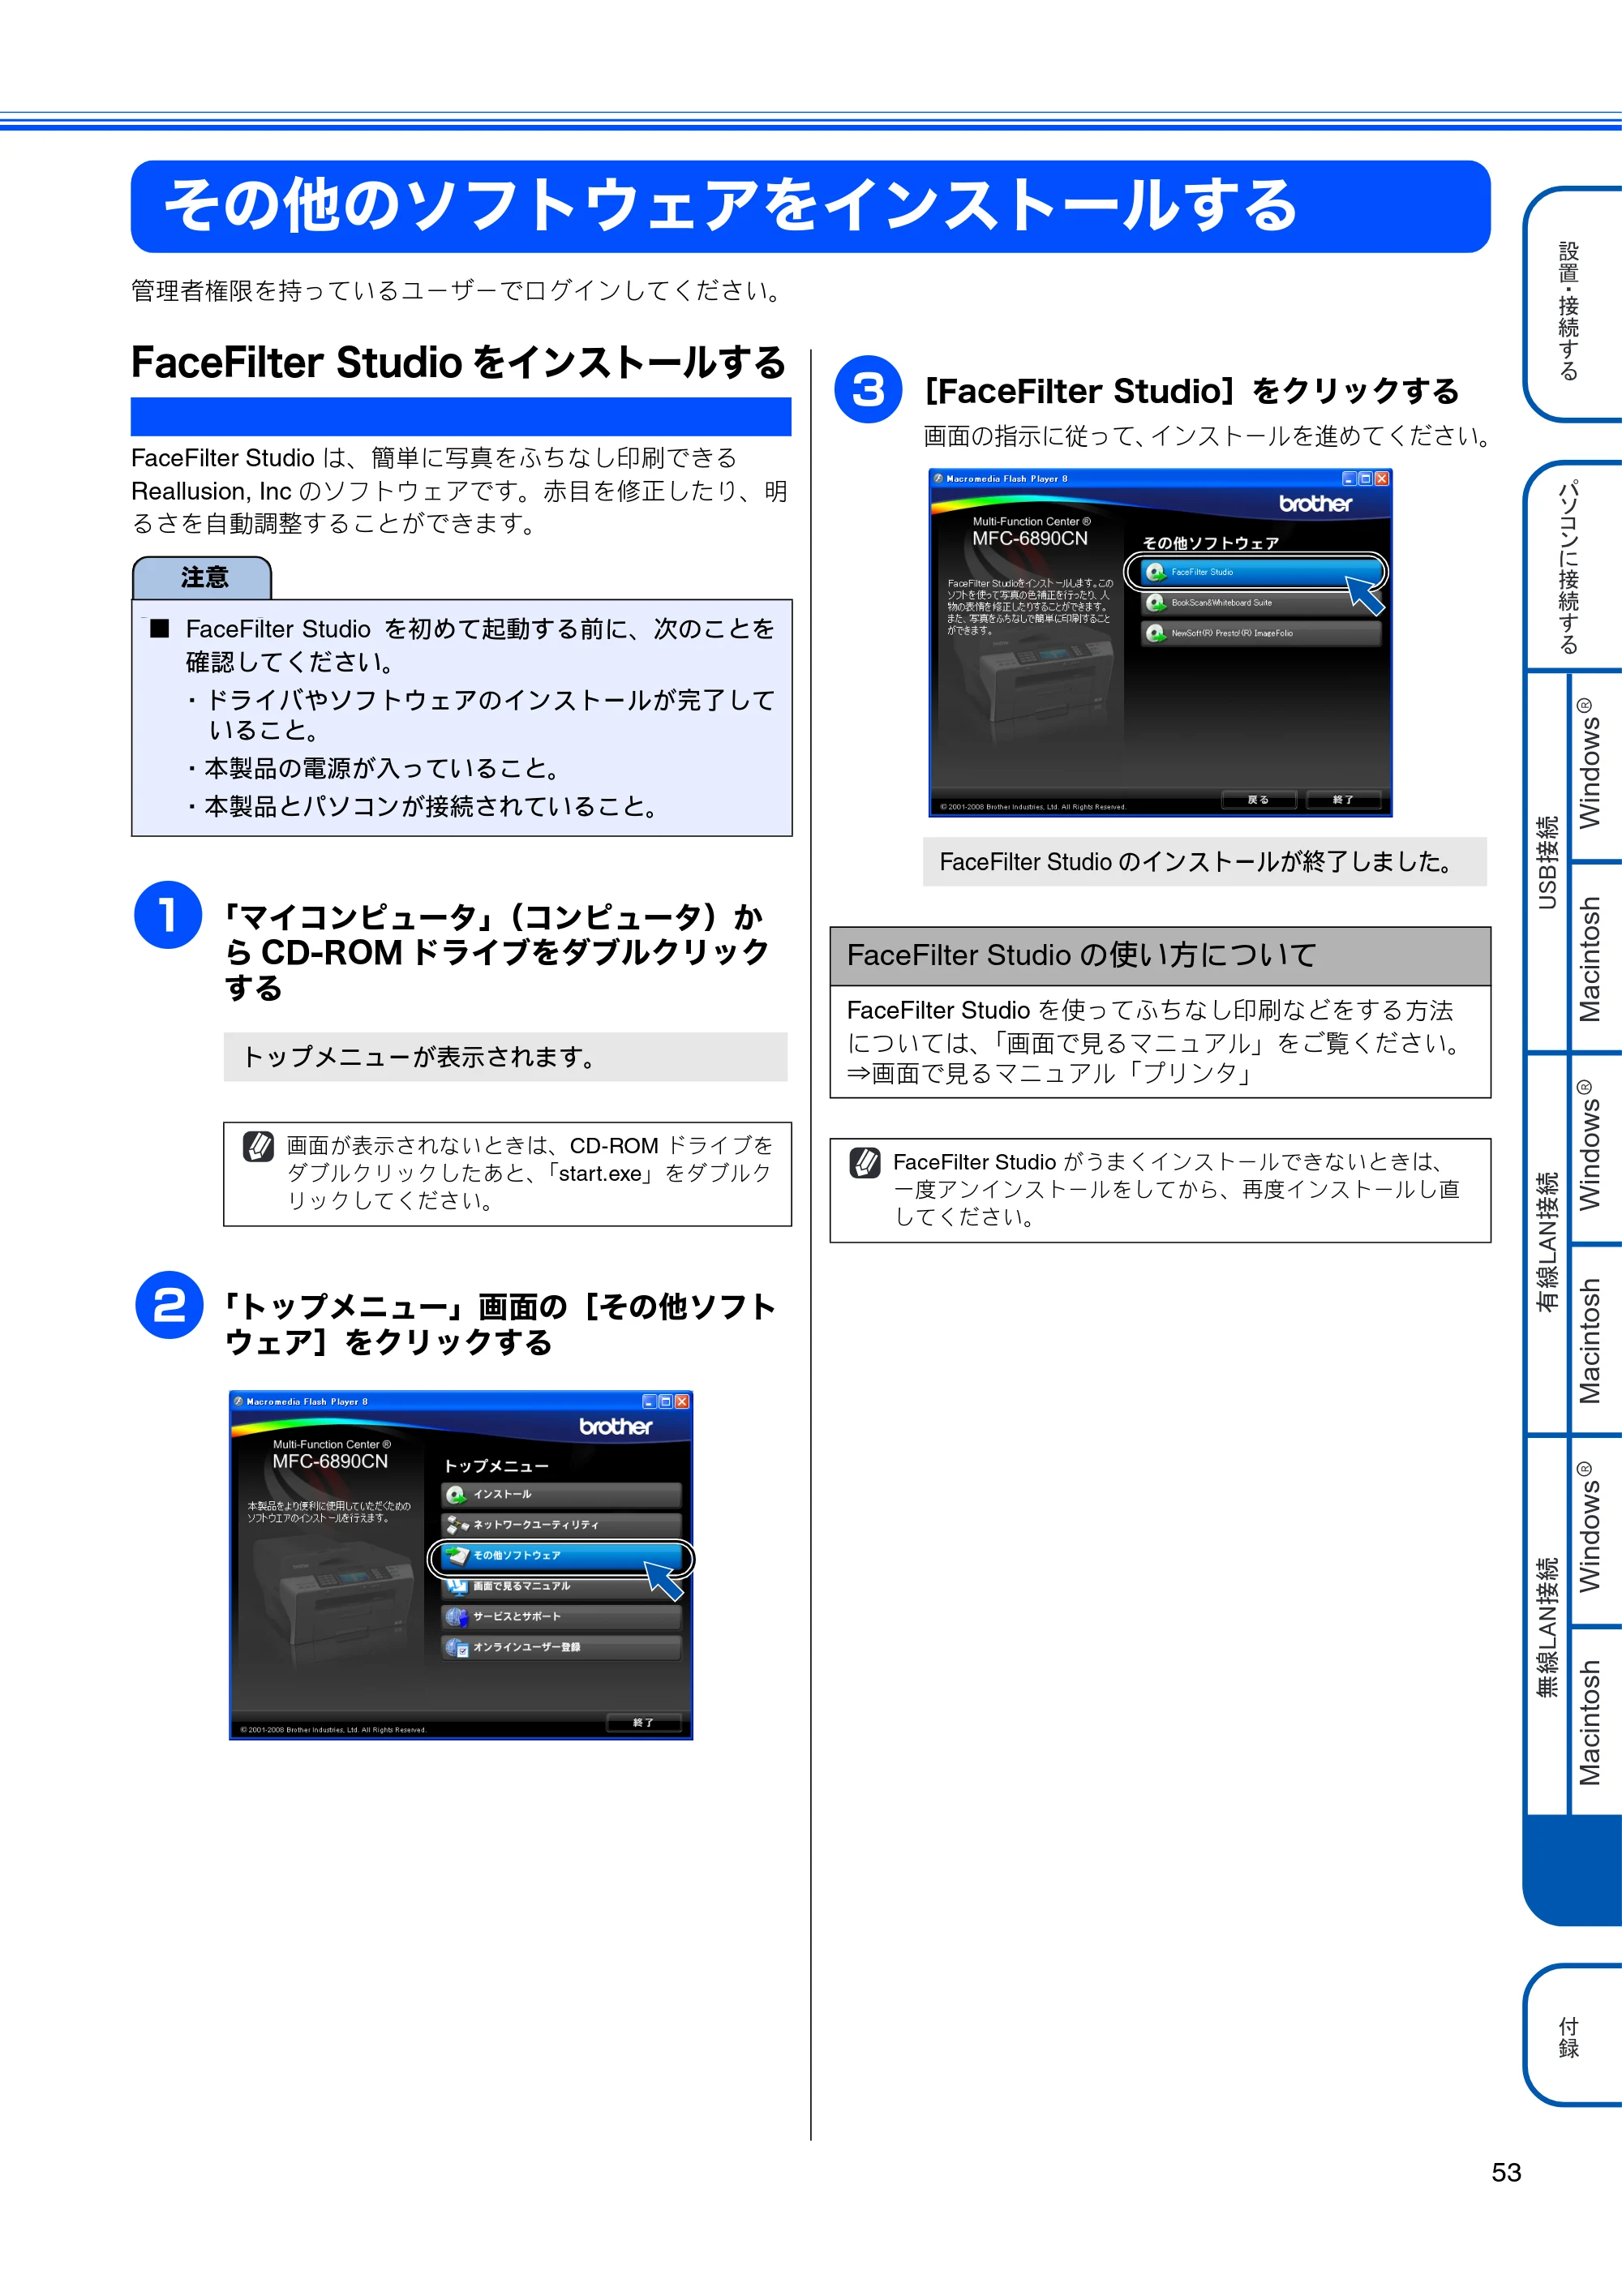The height and width of the screenshot is (2296, 1622).
Task: Open the 設置・接続する side tab
Action: [x=1573, y=306]
